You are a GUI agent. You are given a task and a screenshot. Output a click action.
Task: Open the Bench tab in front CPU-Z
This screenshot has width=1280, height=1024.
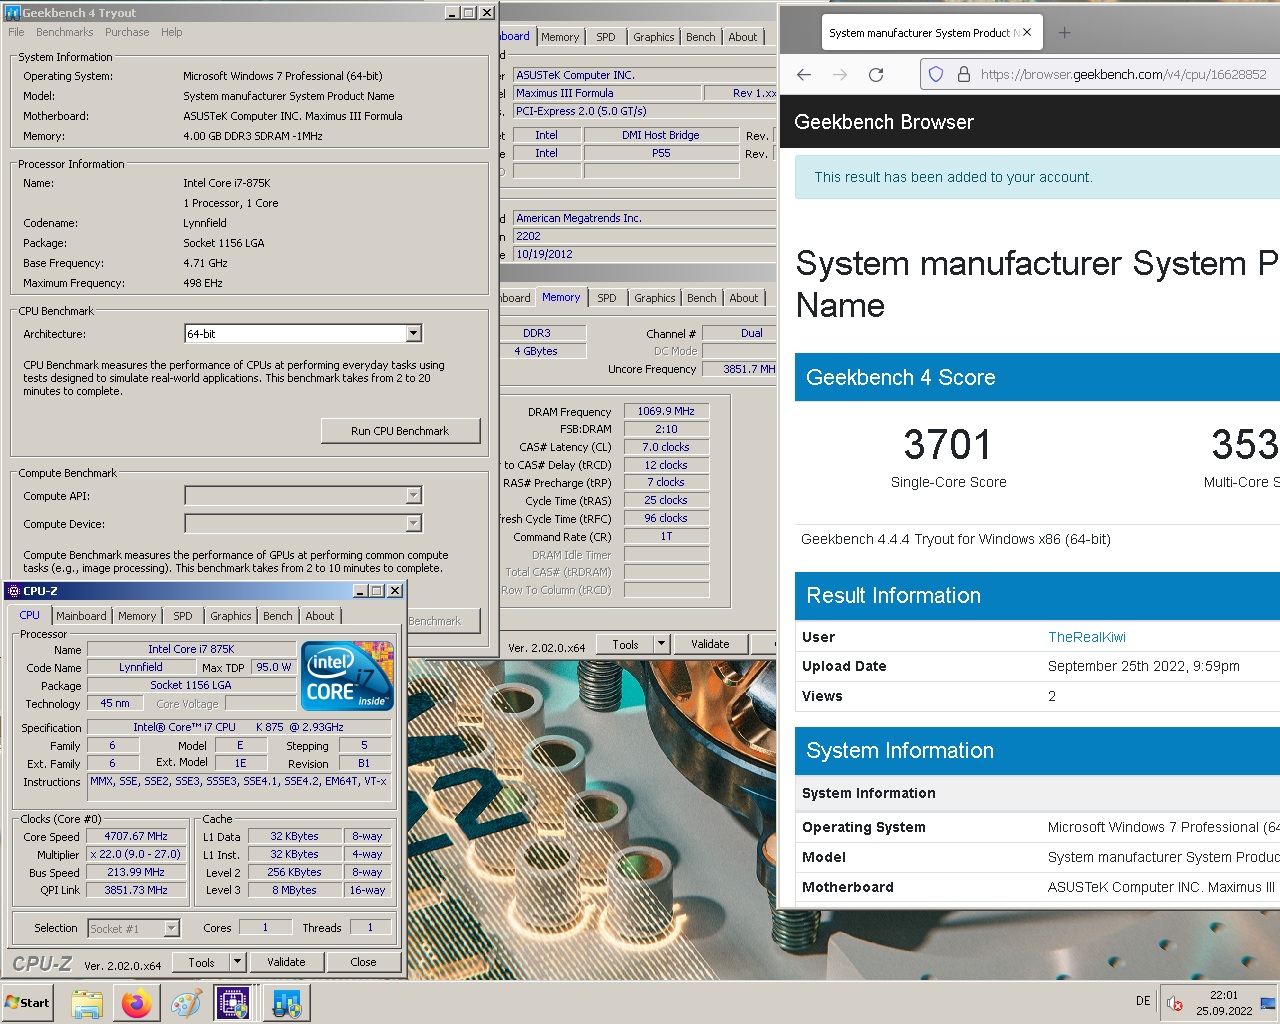278,616
